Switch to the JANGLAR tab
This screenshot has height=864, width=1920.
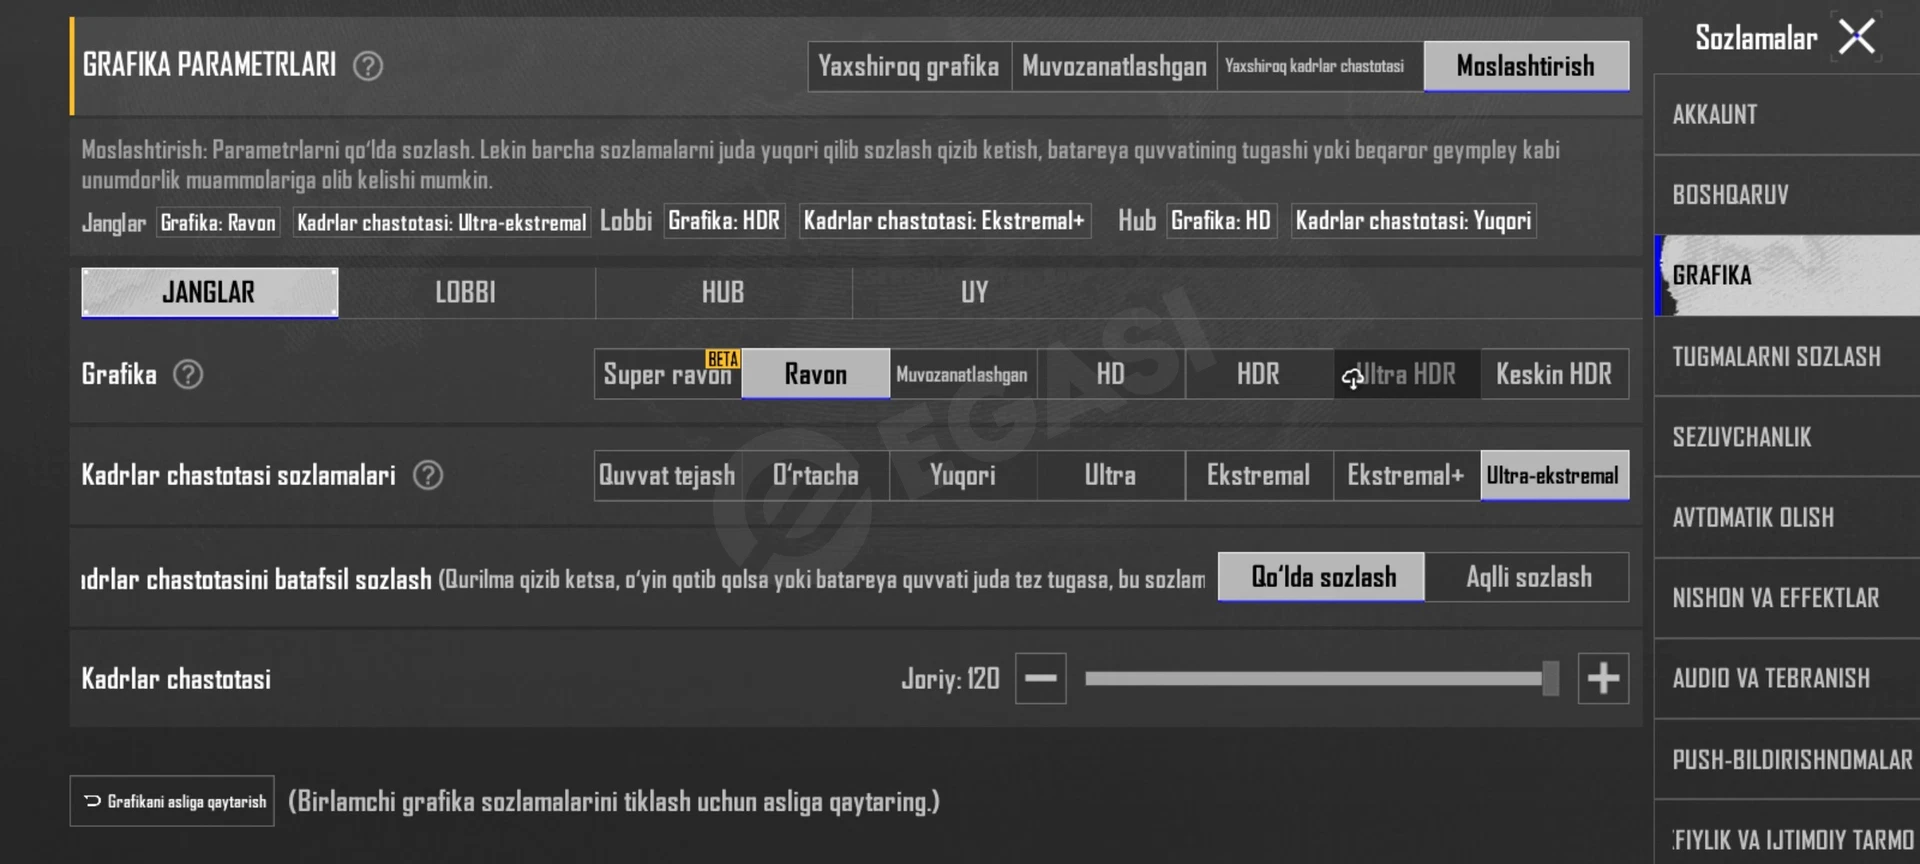click(x=209, y=292)
